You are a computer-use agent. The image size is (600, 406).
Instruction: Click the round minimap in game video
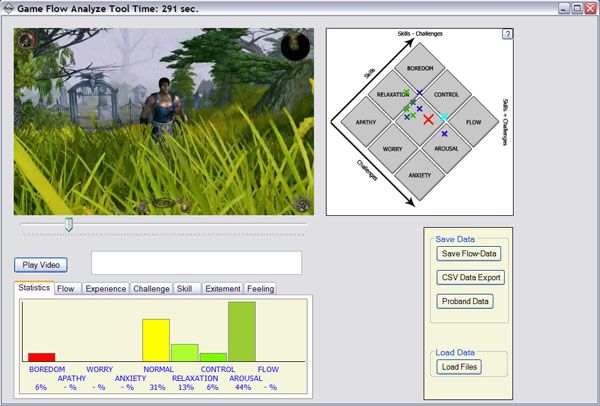tap(295, 46)
